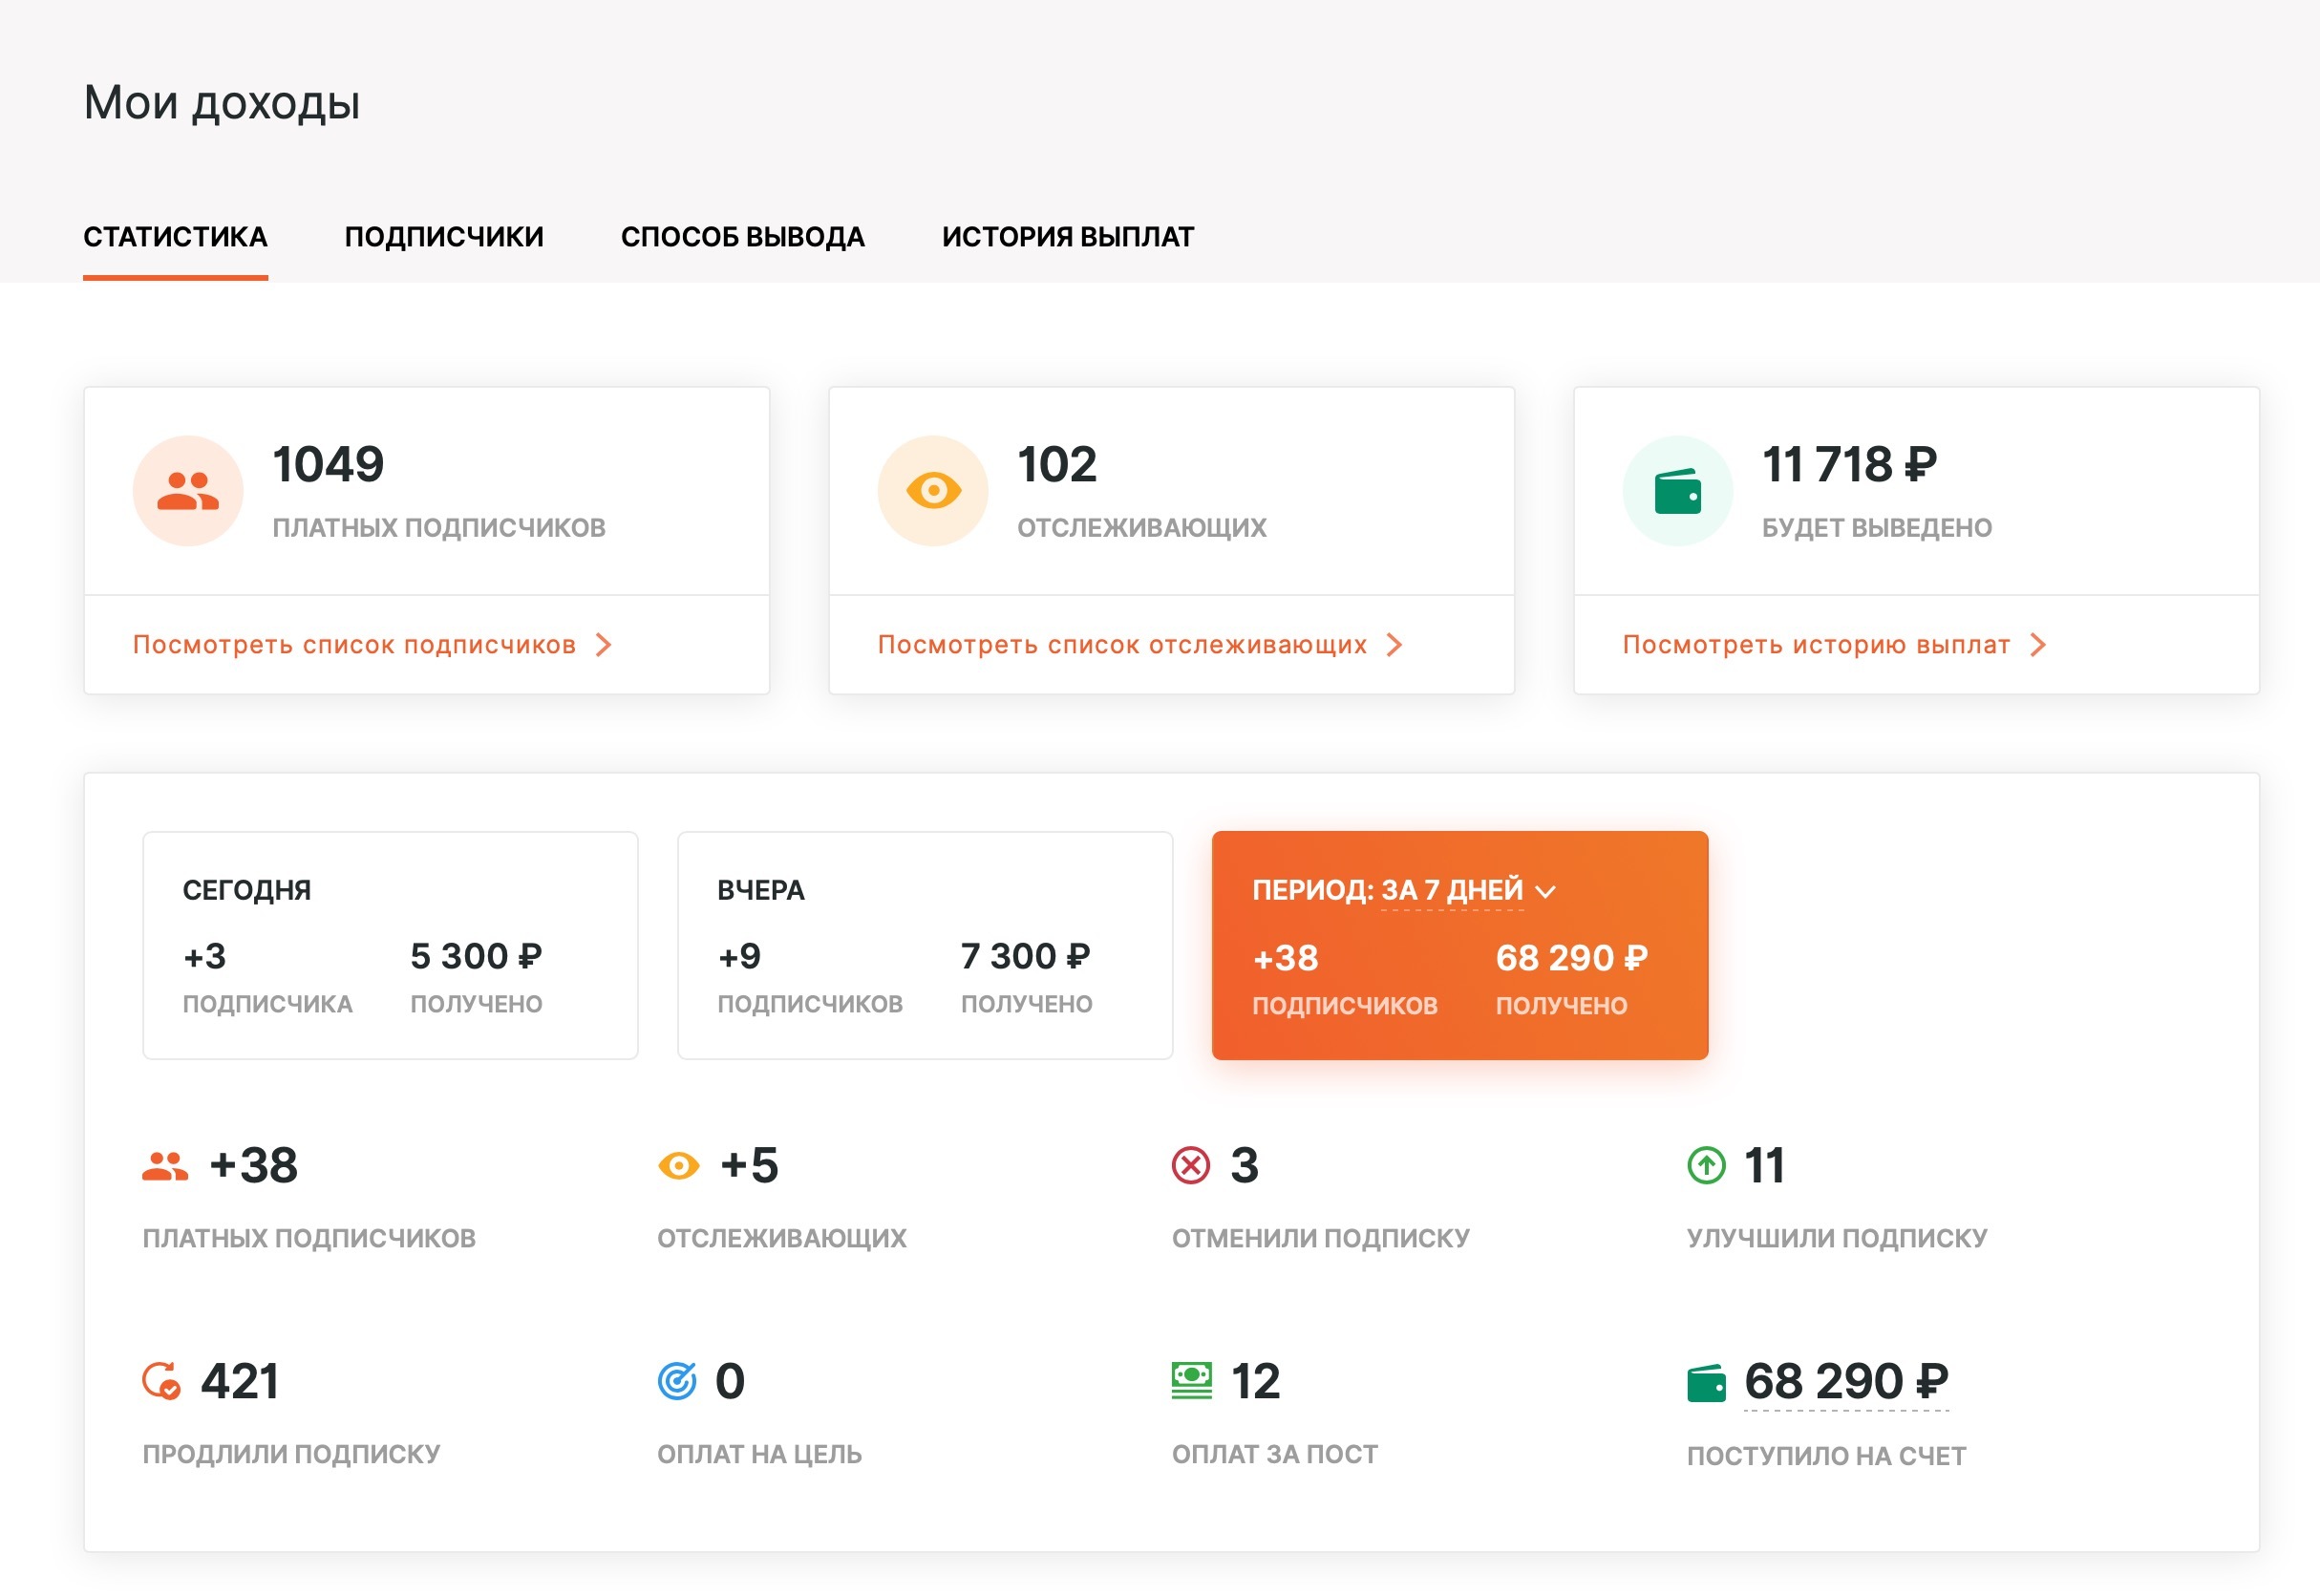This screenshot has height=1596, width=2320.
Task: Open link Посмотреть список отслеживающих
Action: click(x=1122, y=645)
